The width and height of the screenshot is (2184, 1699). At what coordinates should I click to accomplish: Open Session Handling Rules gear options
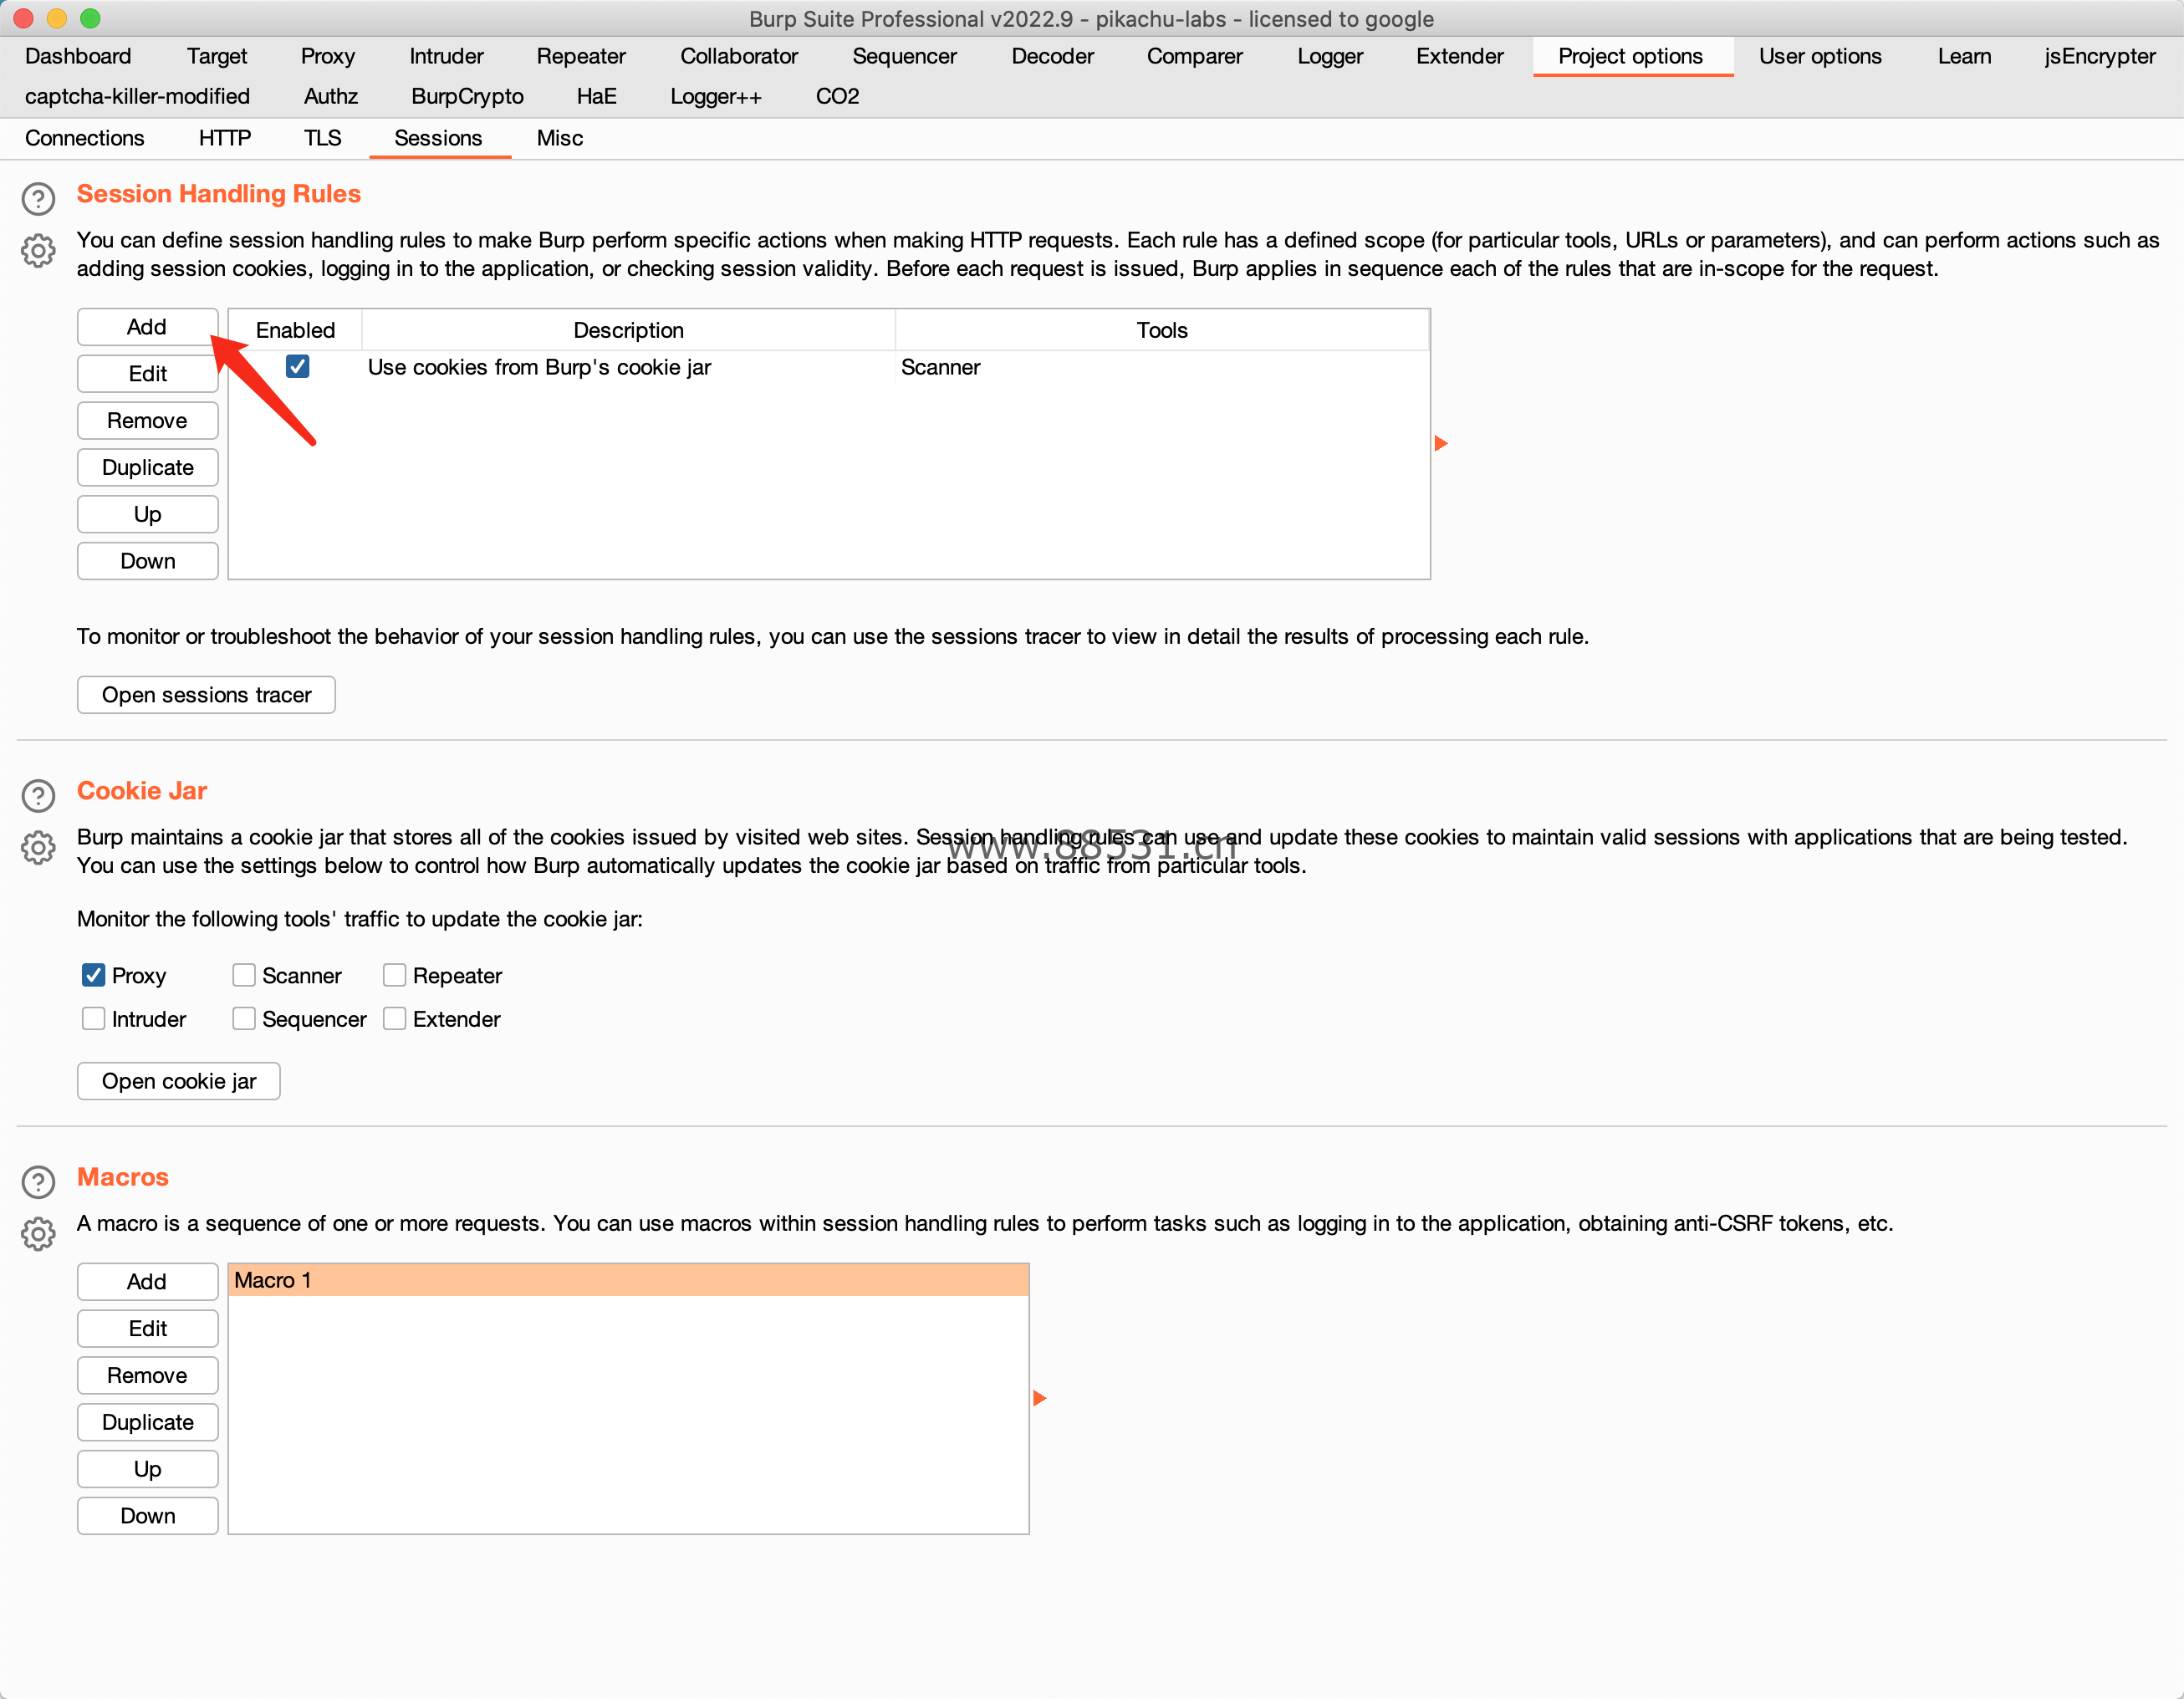38,250
